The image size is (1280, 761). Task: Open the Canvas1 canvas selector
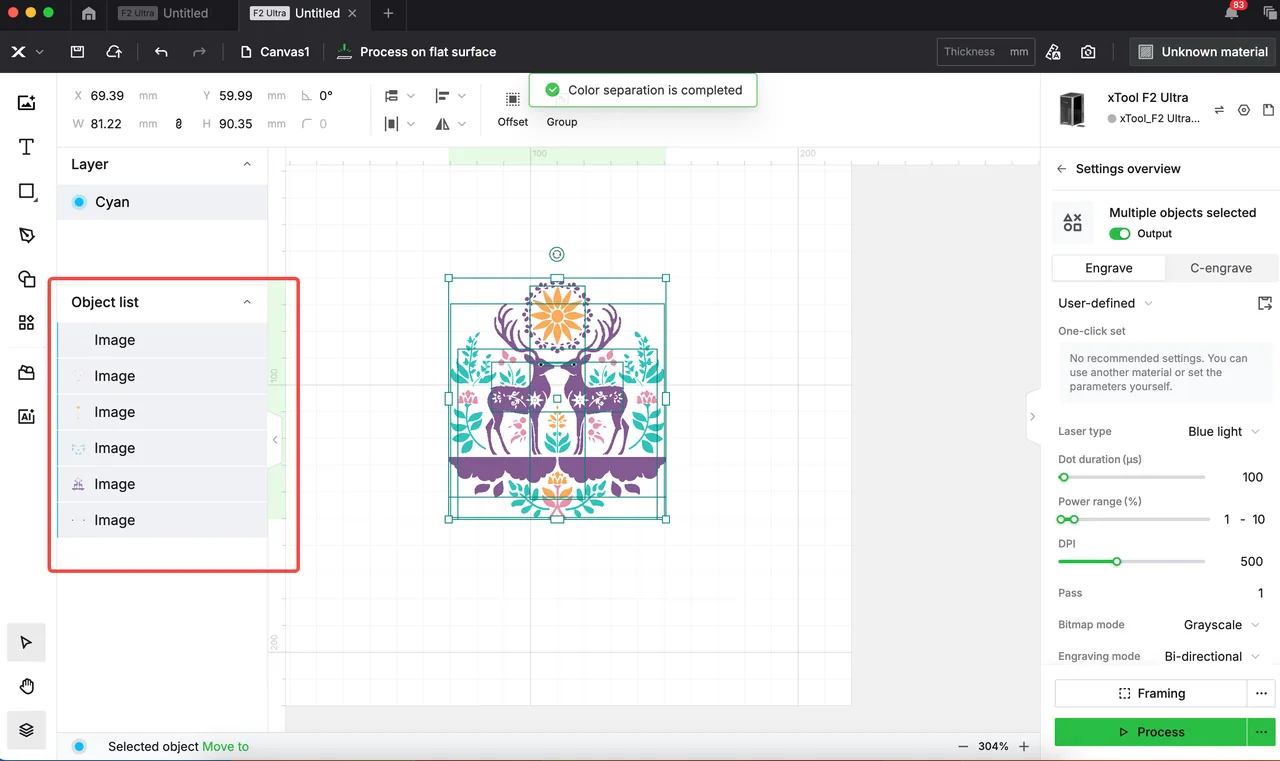(x=276, y=52)
